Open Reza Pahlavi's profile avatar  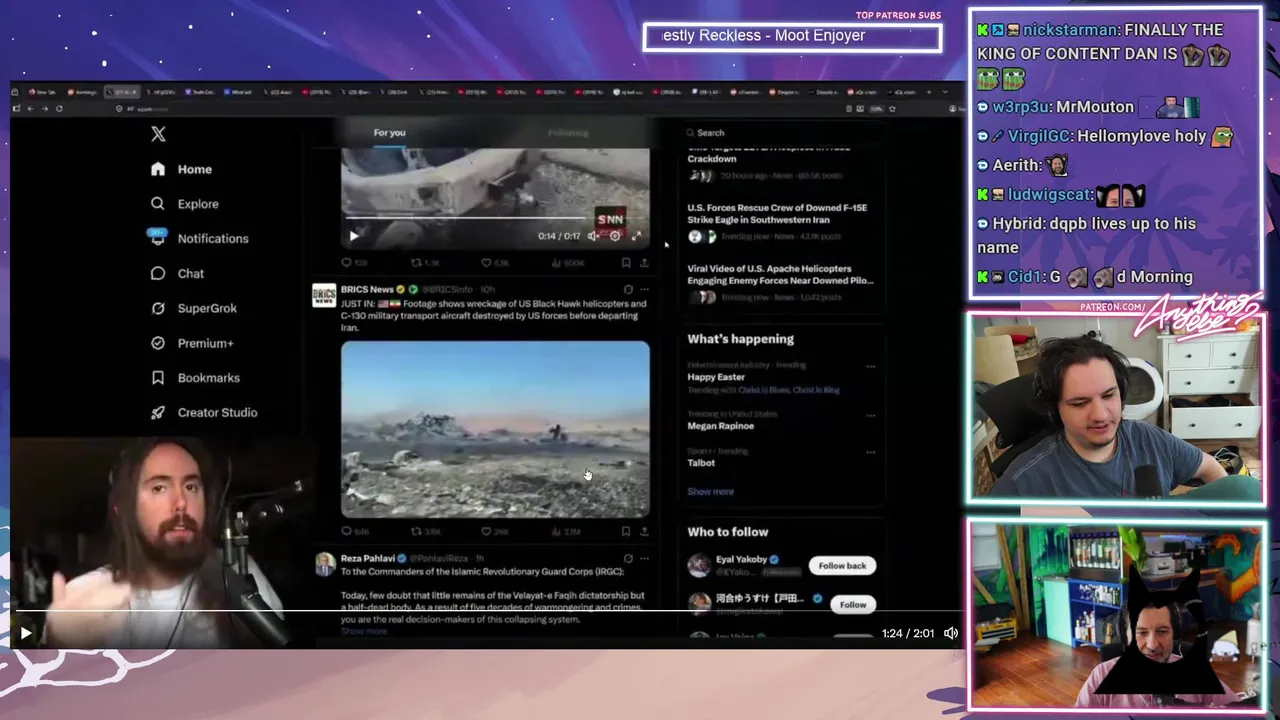pos(324,564)
